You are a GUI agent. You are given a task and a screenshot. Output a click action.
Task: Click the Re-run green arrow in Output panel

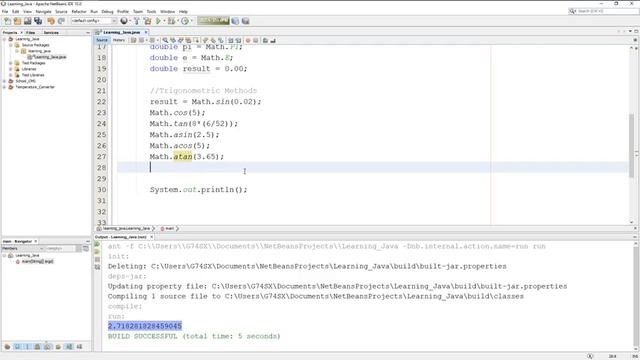pyautogui.click(x=97, y=244)
